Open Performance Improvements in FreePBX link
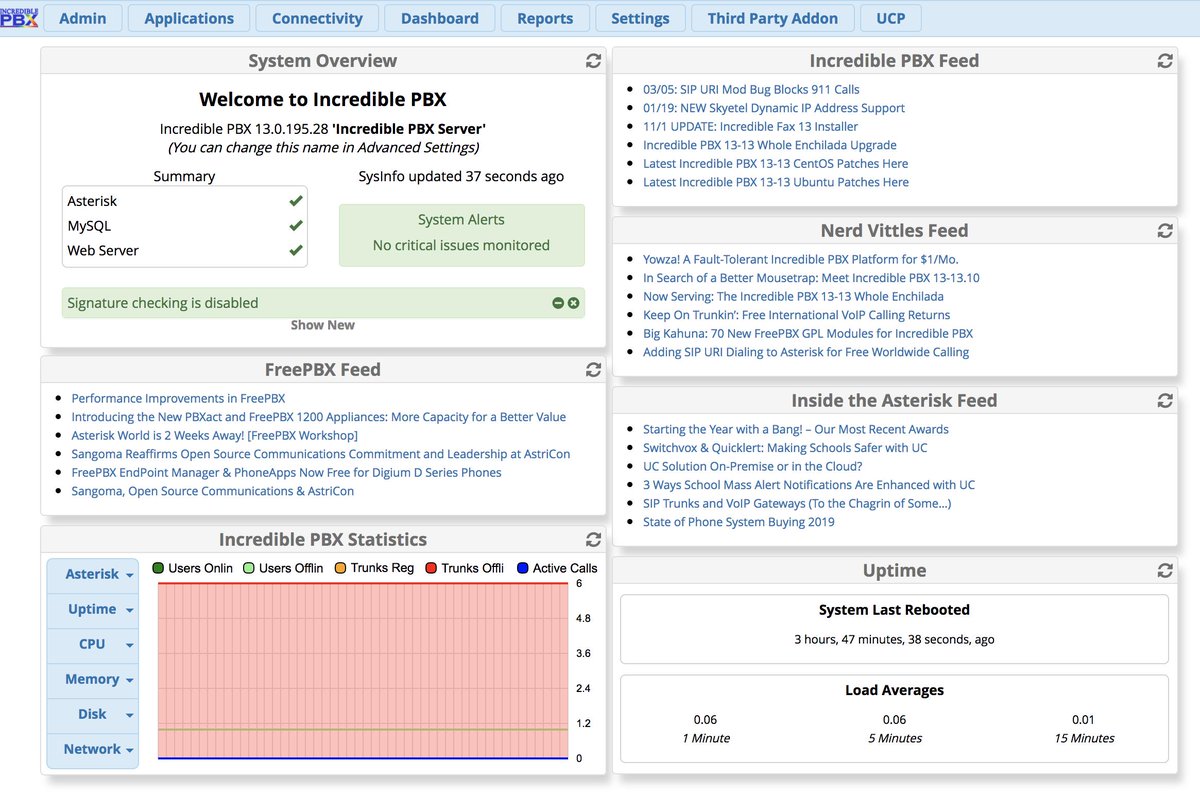The width and height of the screenshot is (1200, 796). tap(178, 398)
